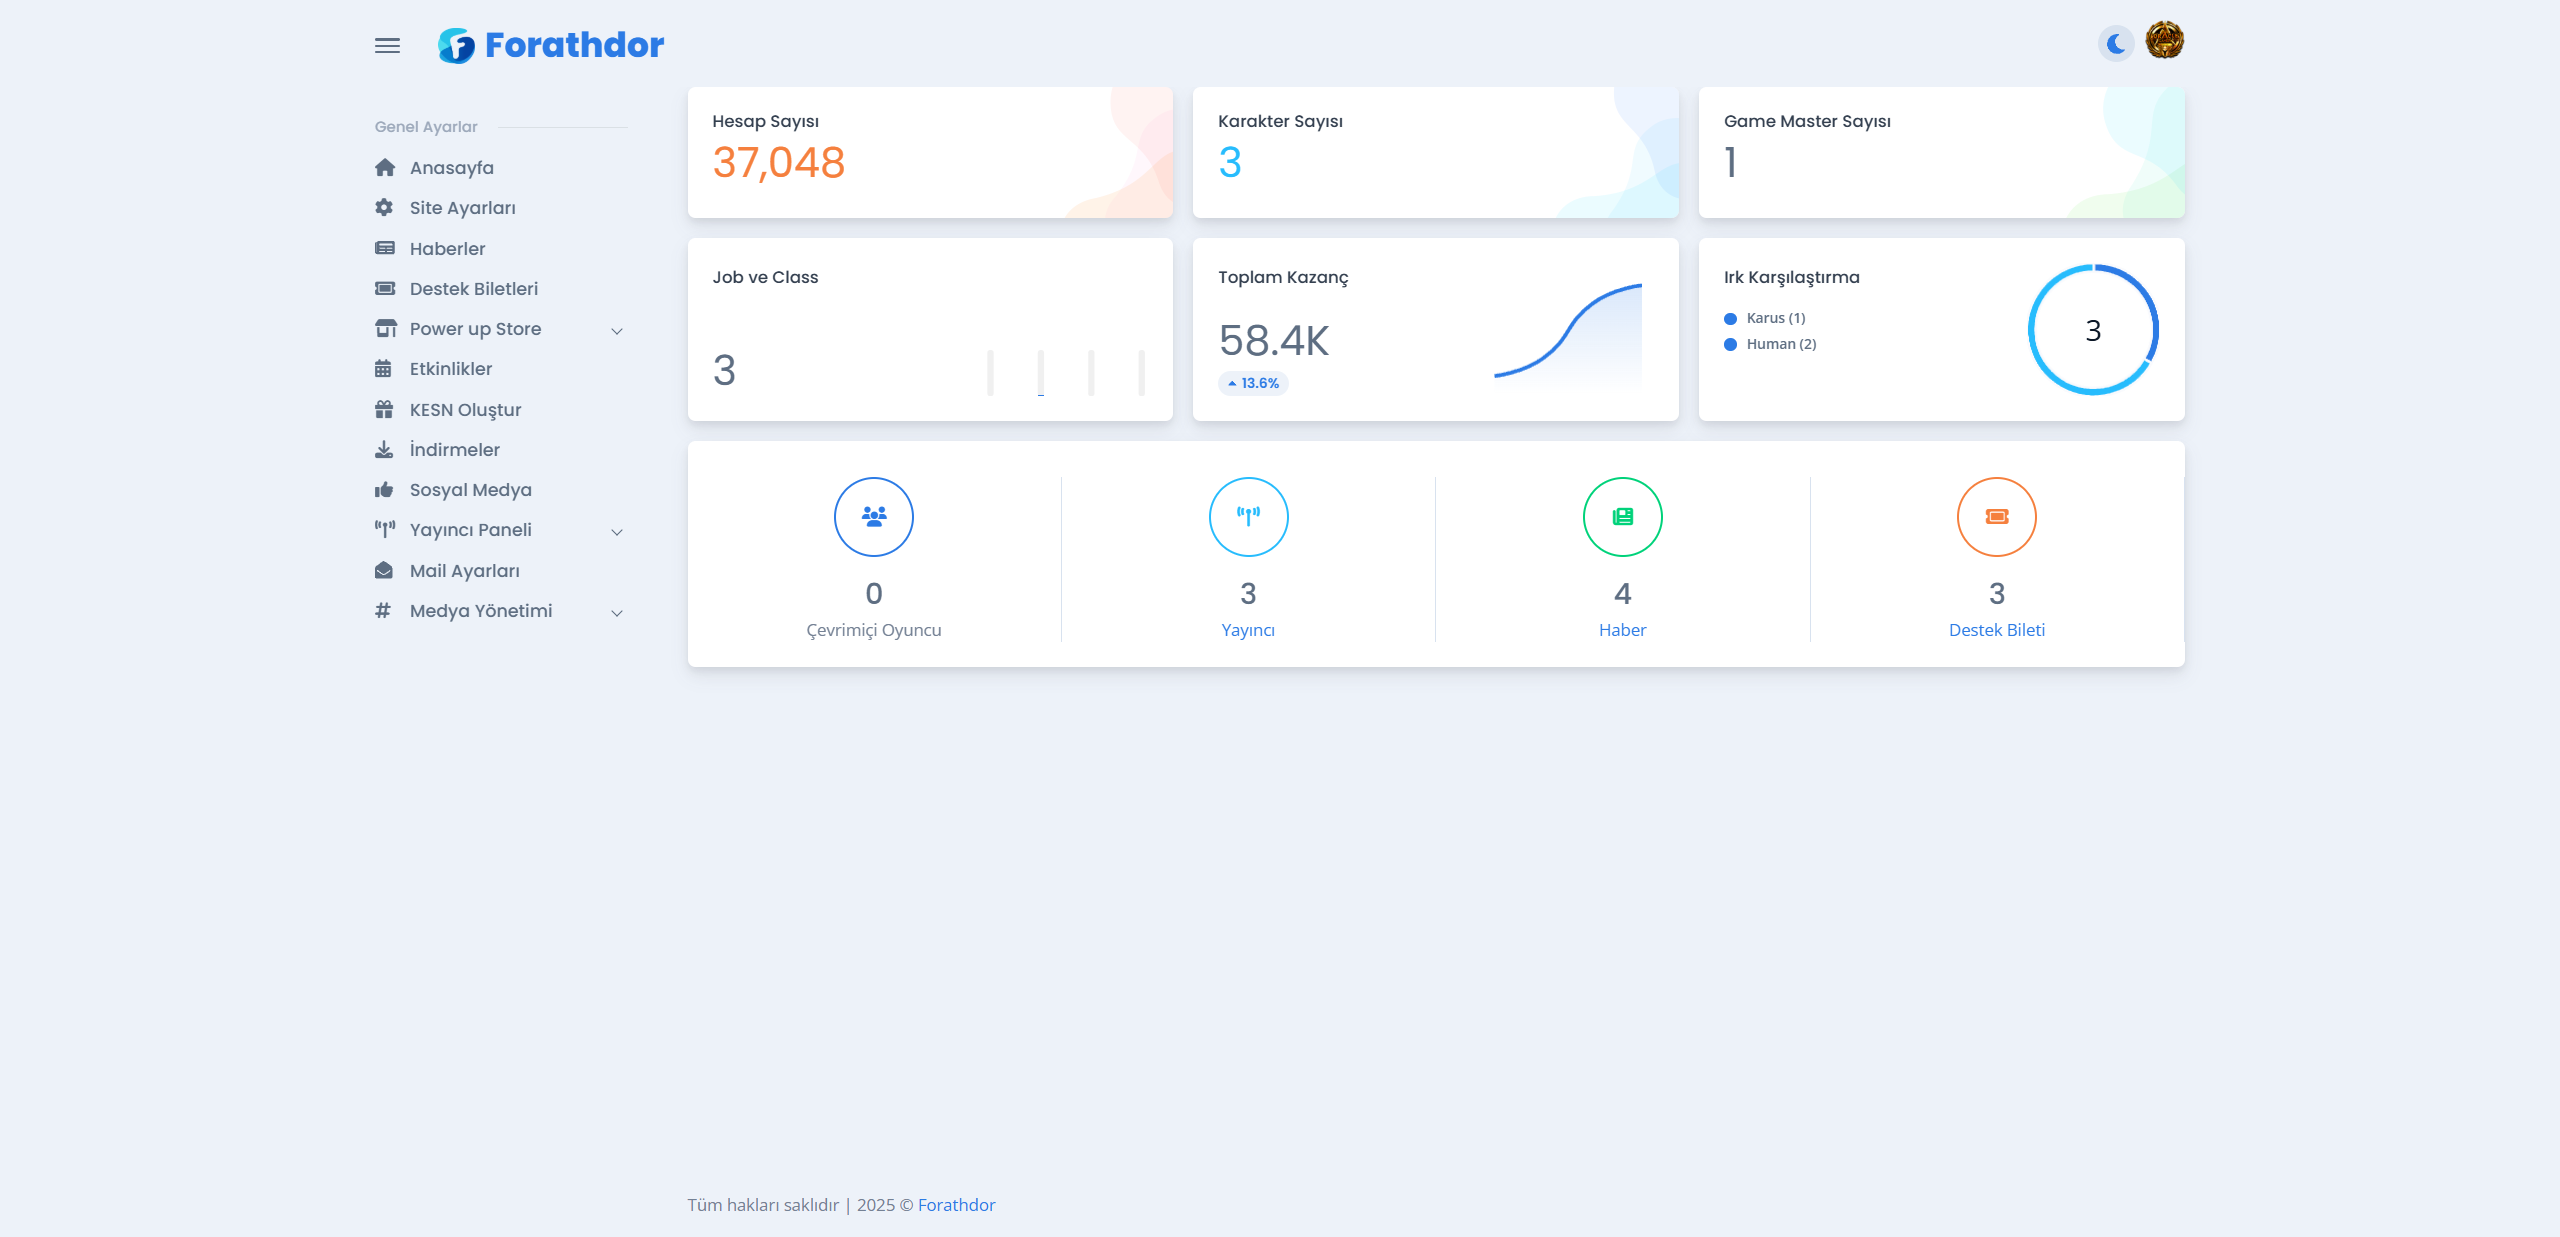Viewport: 2560px width, 1237px height.
Task: Expand the Medya Yönetimi chevron
Action: [617, 613]
